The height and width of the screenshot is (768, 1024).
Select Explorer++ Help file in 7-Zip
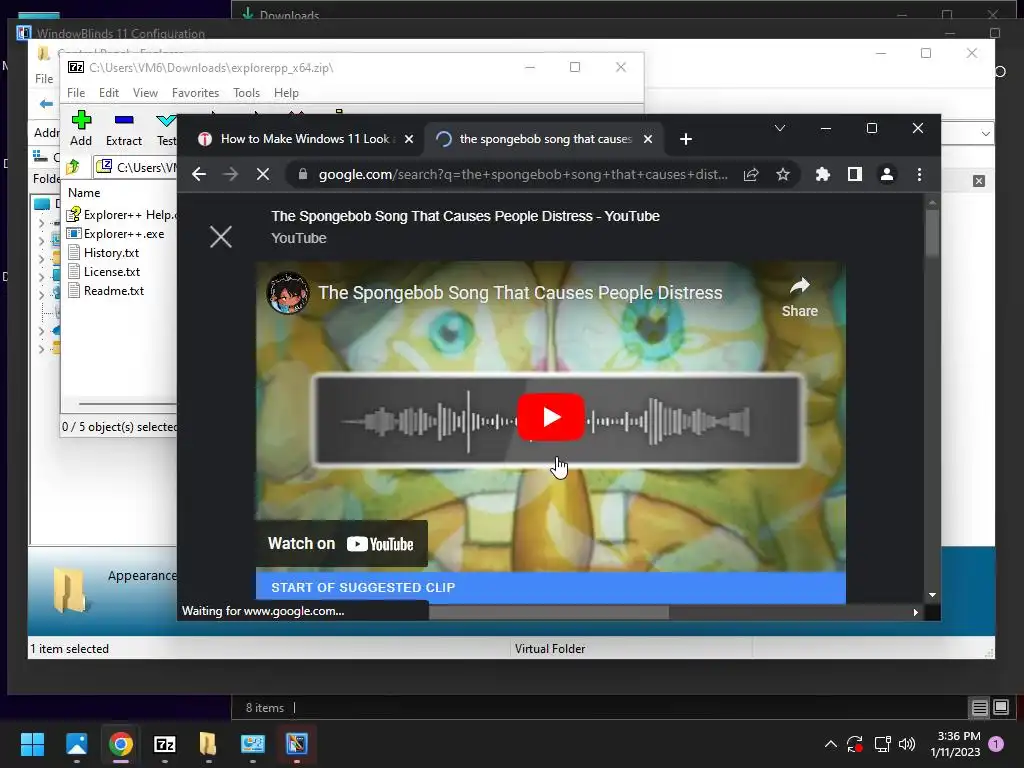click(121, 214)
